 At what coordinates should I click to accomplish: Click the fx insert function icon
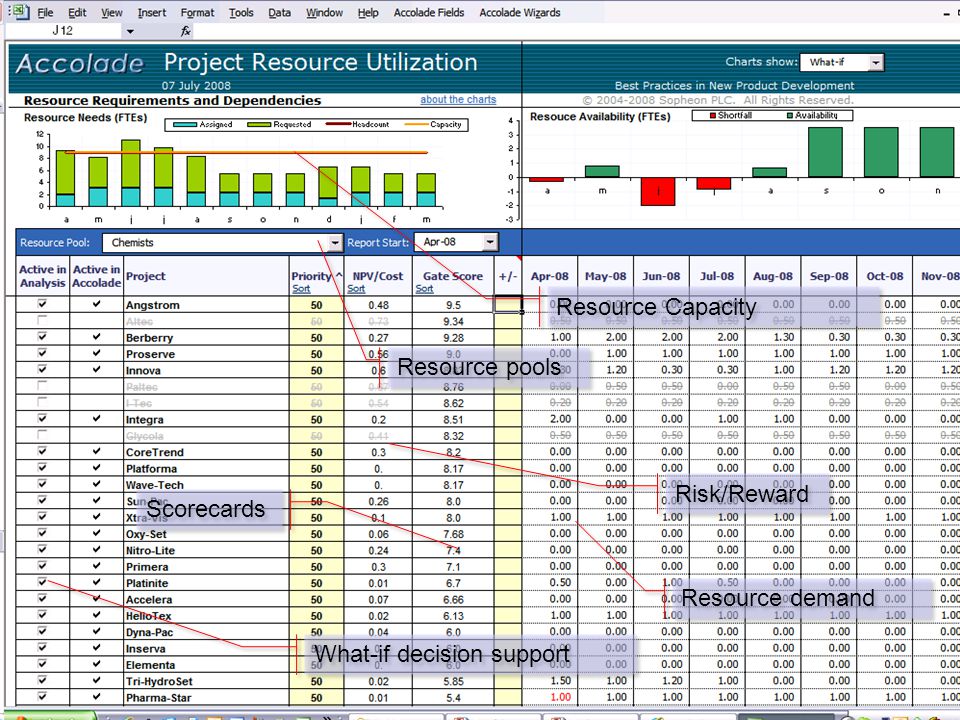point(186,31)
